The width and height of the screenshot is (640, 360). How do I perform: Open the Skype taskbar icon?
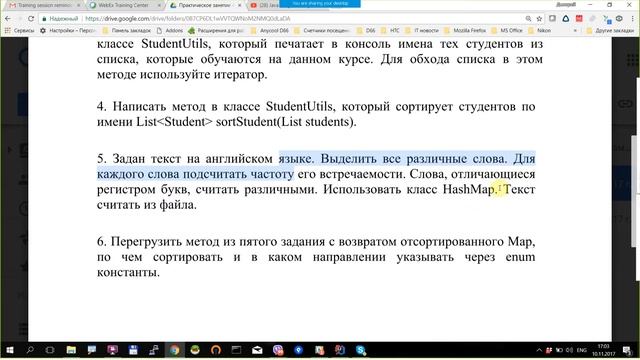click(361, 350)
